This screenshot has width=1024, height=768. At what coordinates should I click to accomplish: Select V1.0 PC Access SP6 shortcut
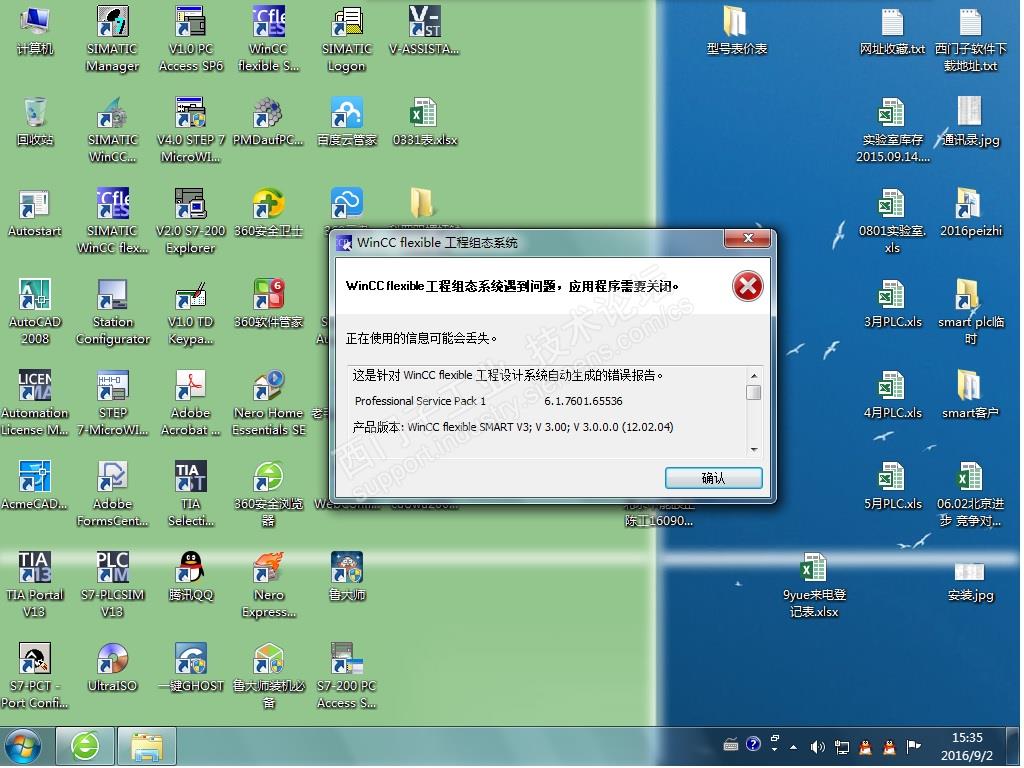click(191, 38)
